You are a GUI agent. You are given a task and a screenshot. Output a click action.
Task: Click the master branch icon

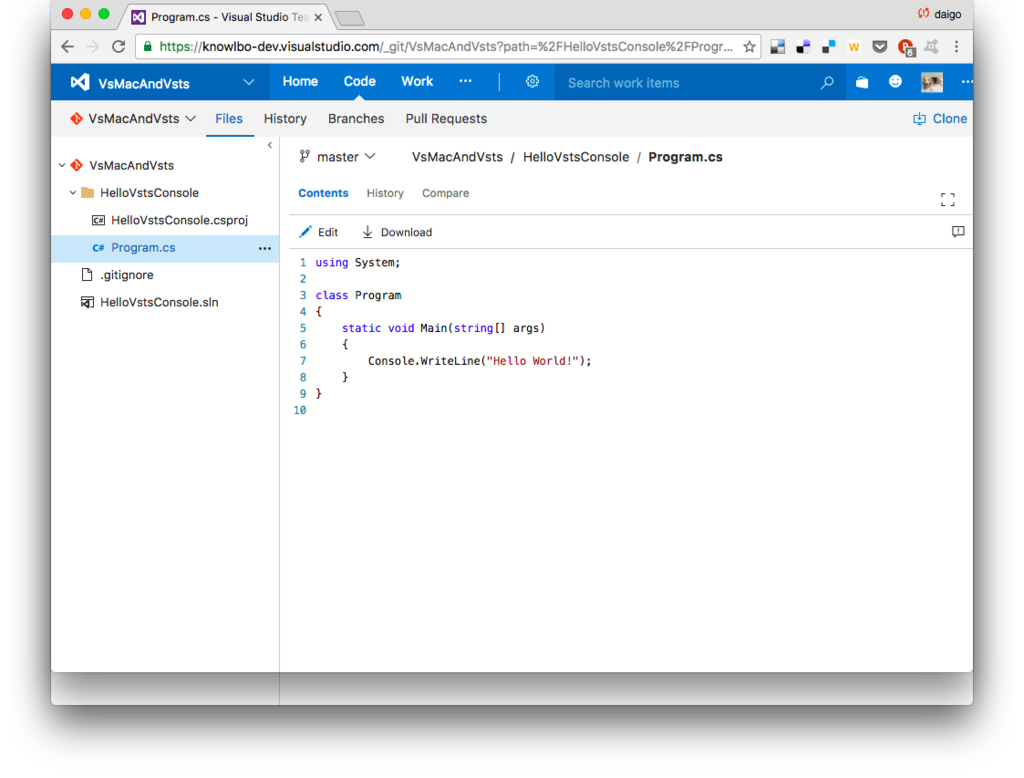click(x=304, y=156)
